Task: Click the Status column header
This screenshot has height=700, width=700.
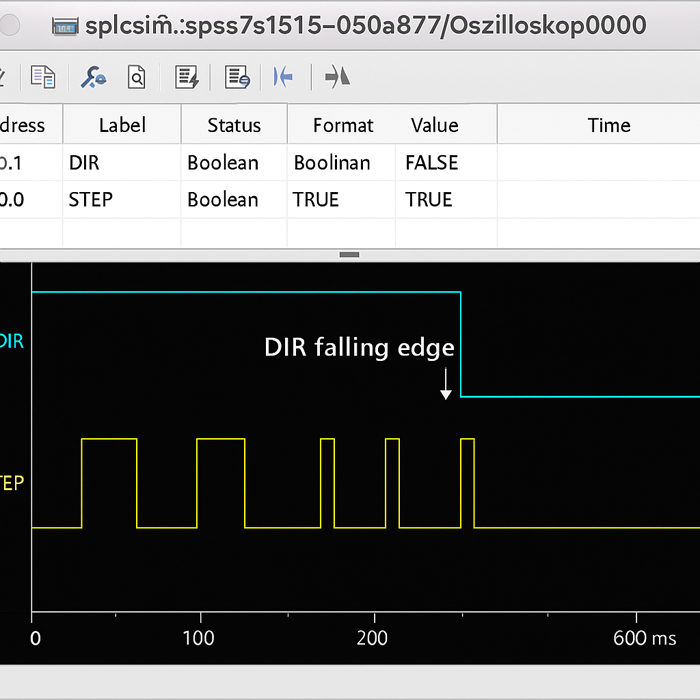Action: pos(234,125)
